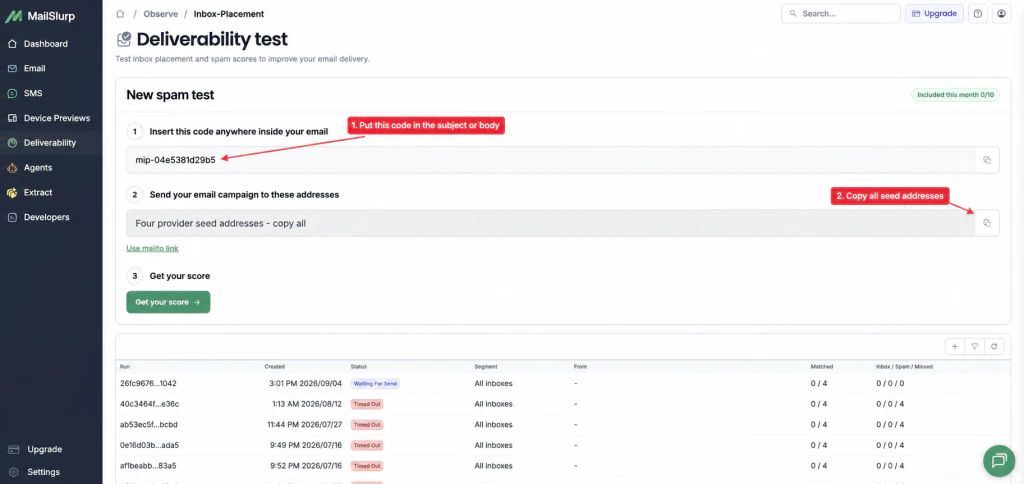Click Timed Out badge for run ab53ec5f
1024x484 pixels.
point(367,425)
